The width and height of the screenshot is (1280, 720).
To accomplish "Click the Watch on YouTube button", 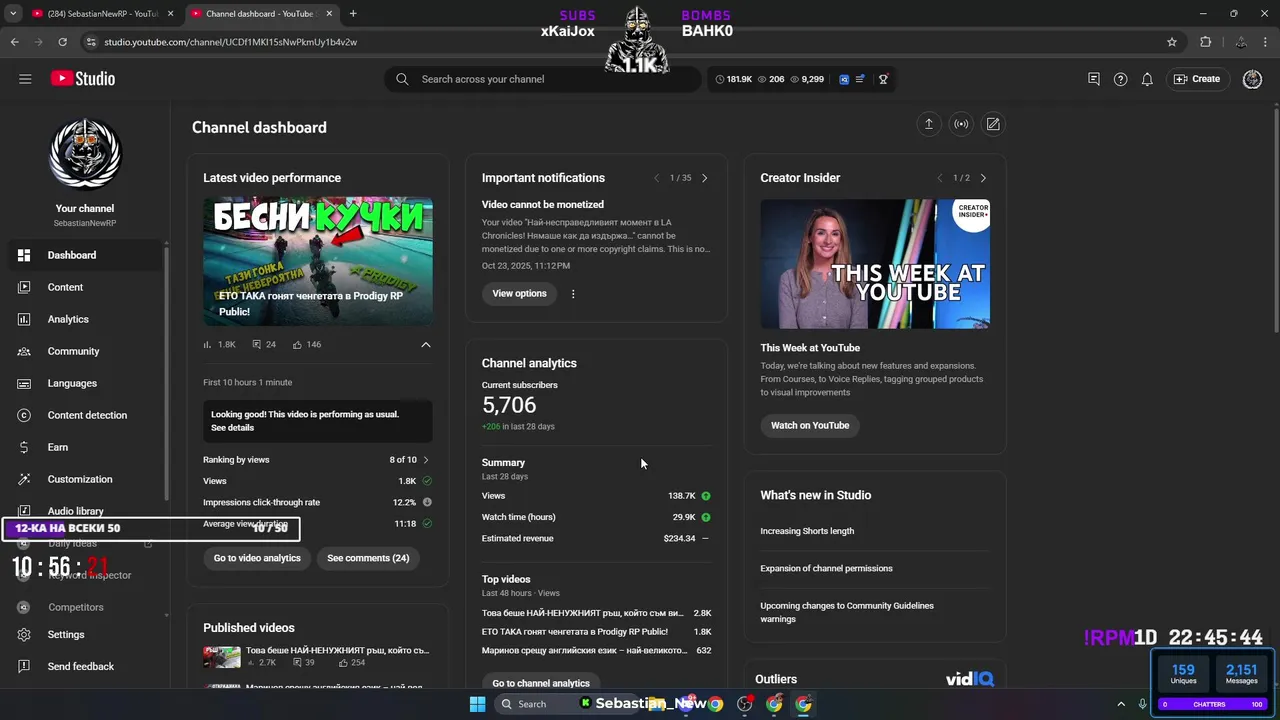I will 810,425.
